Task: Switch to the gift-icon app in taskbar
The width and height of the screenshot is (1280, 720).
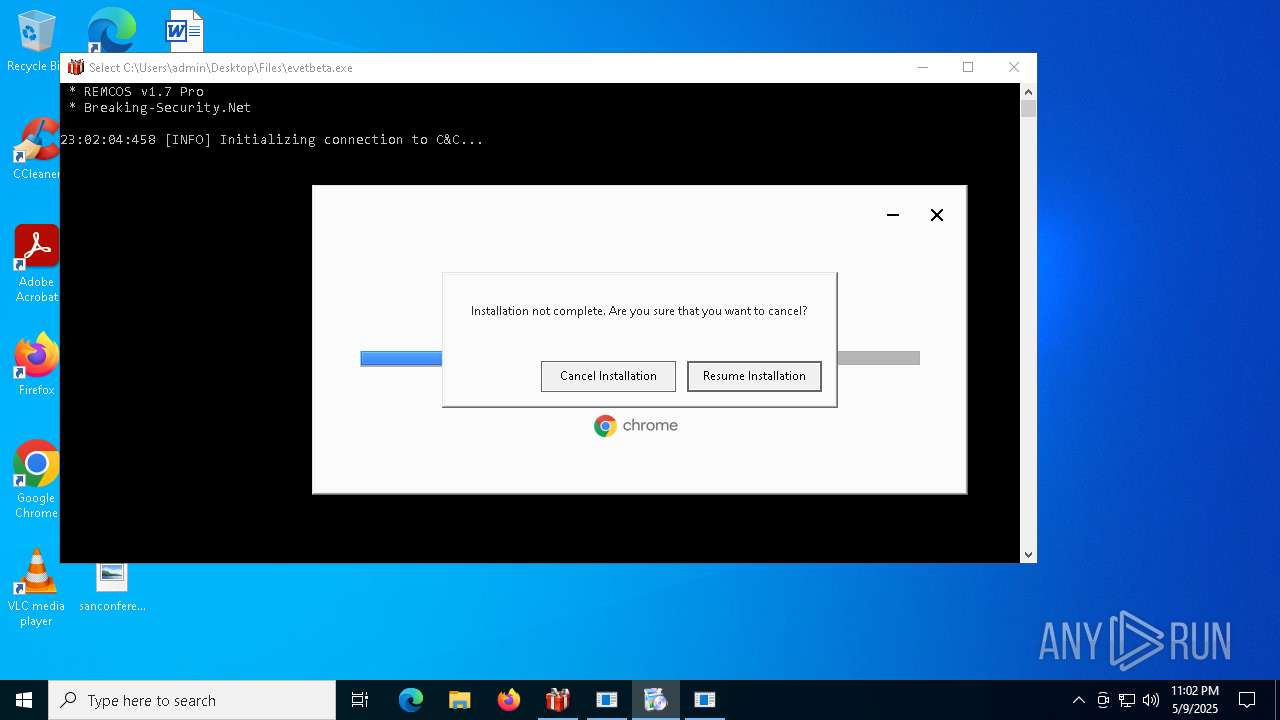Action: (x=558, y=700)
